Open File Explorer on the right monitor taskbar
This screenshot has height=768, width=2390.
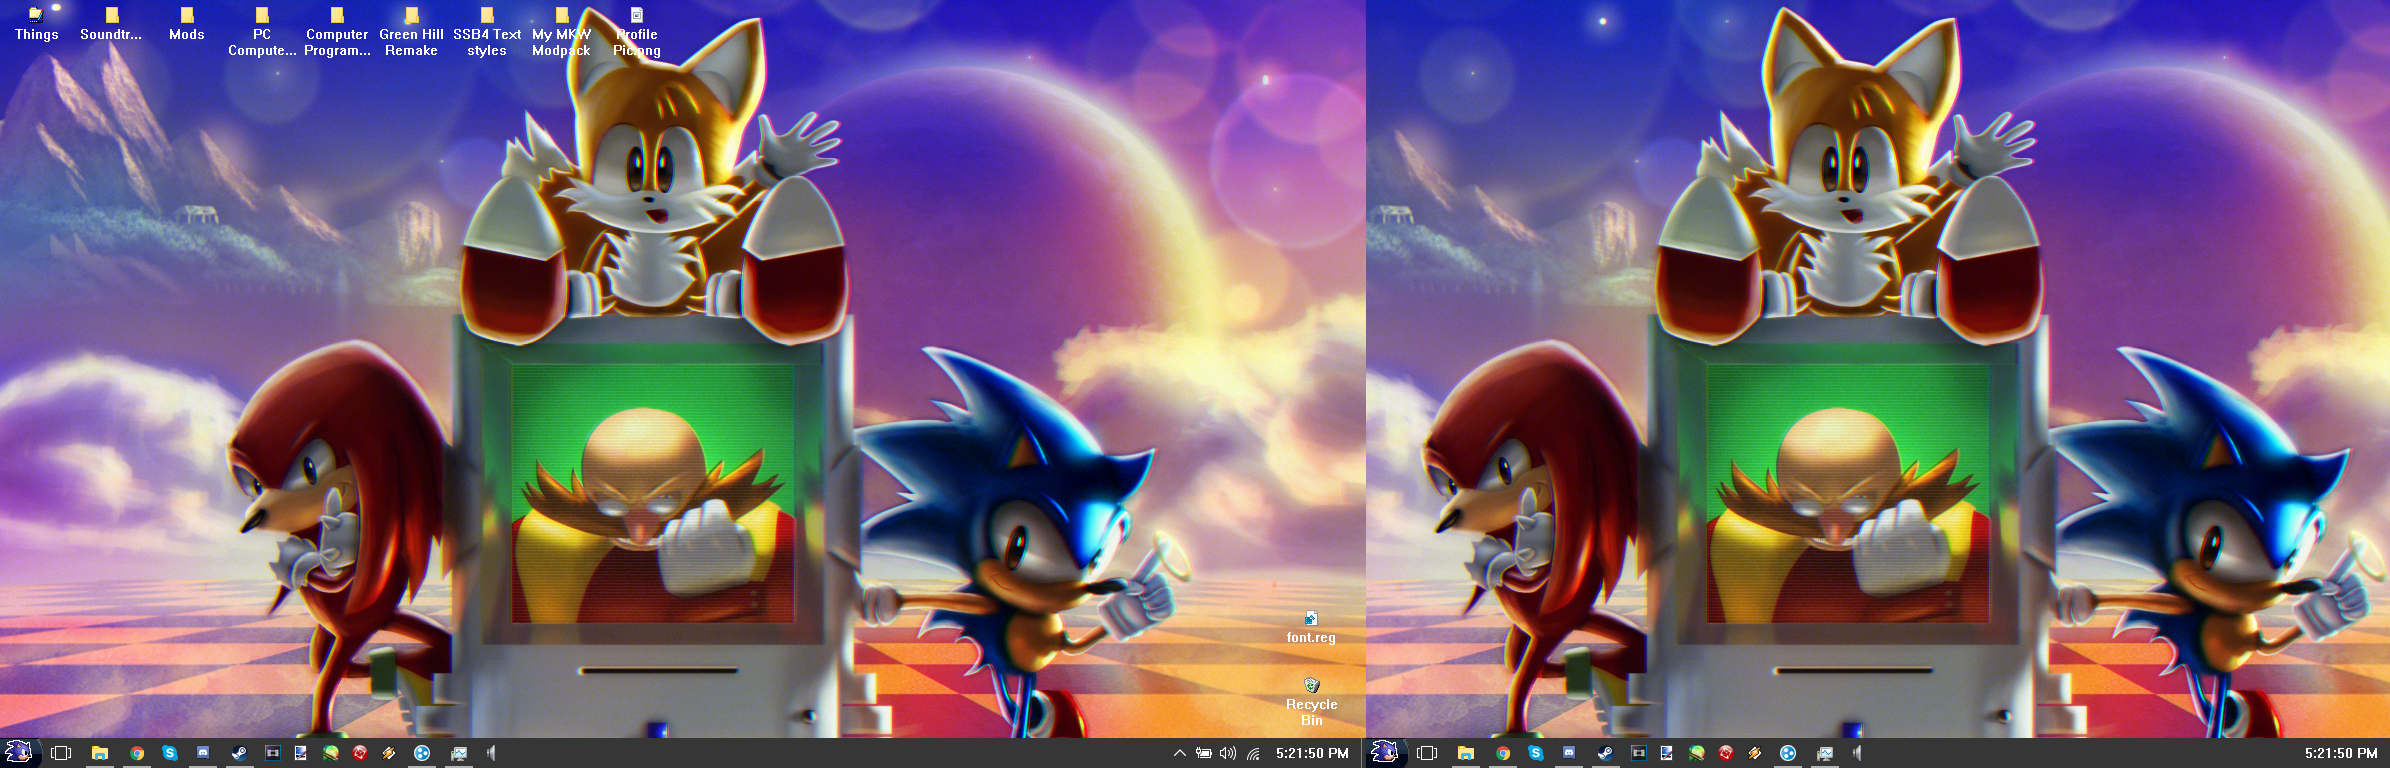[x=1466, y=753]
